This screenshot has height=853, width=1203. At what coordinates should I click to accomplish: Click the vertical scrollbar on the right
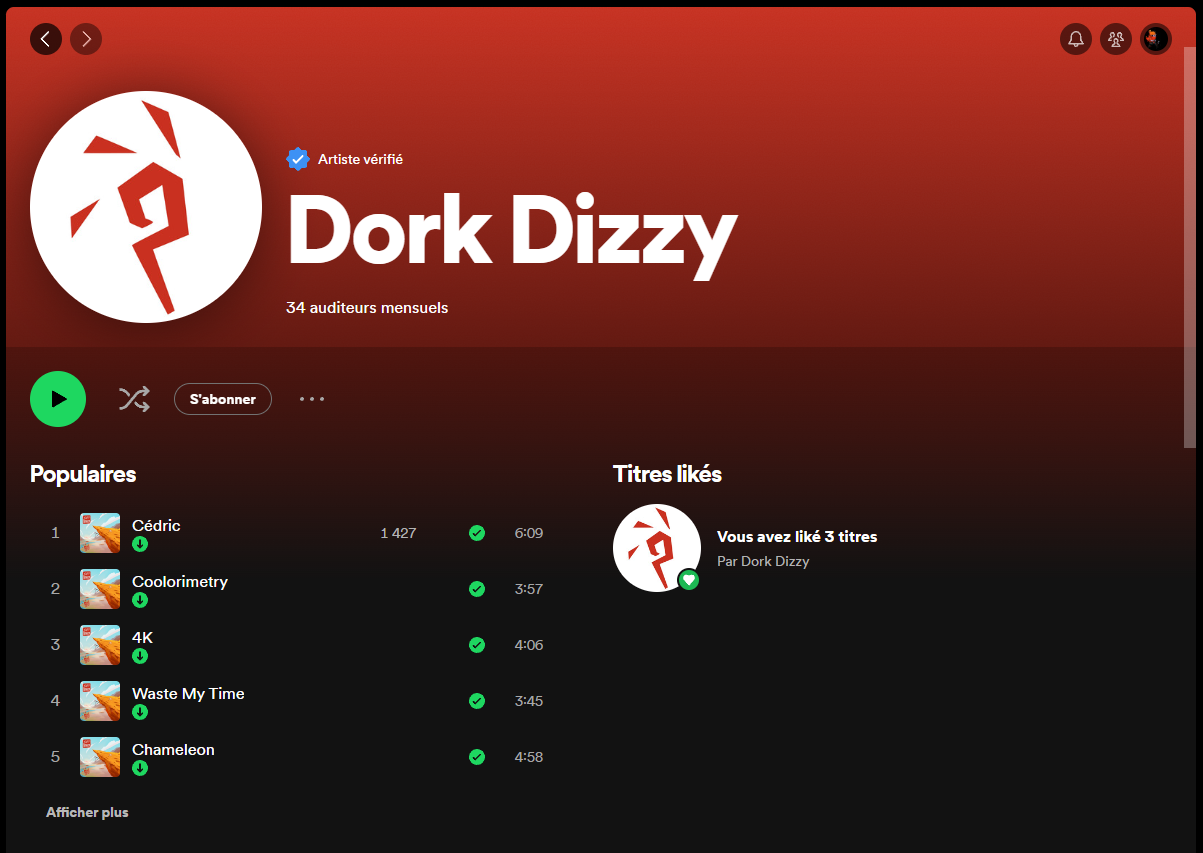coord(1189,250)
